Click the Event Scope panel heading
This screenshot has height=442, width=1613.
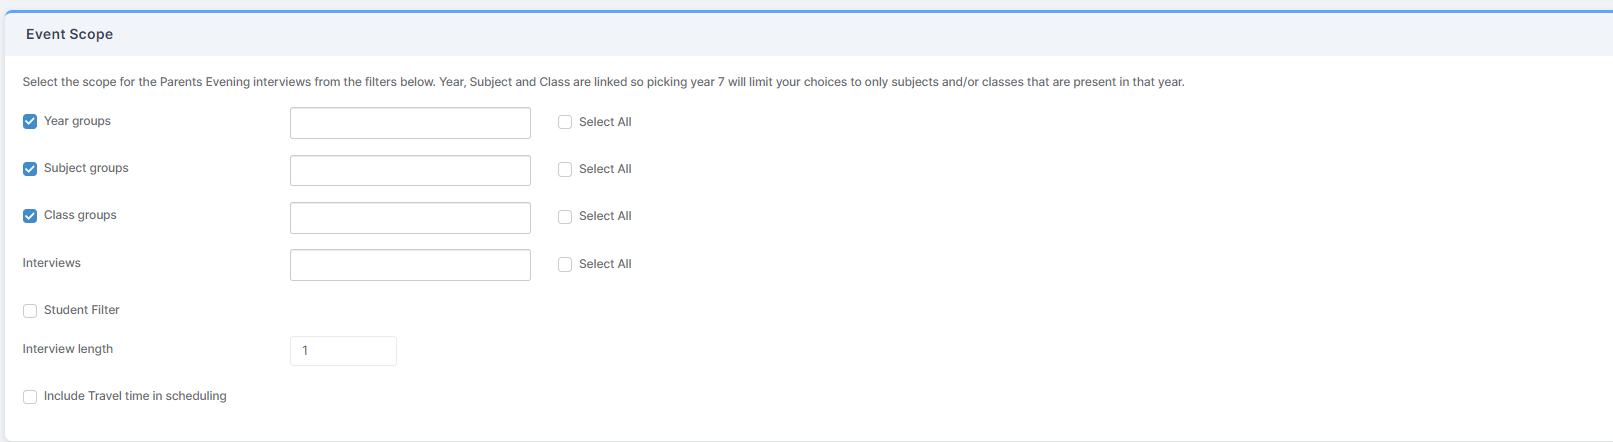69,34
